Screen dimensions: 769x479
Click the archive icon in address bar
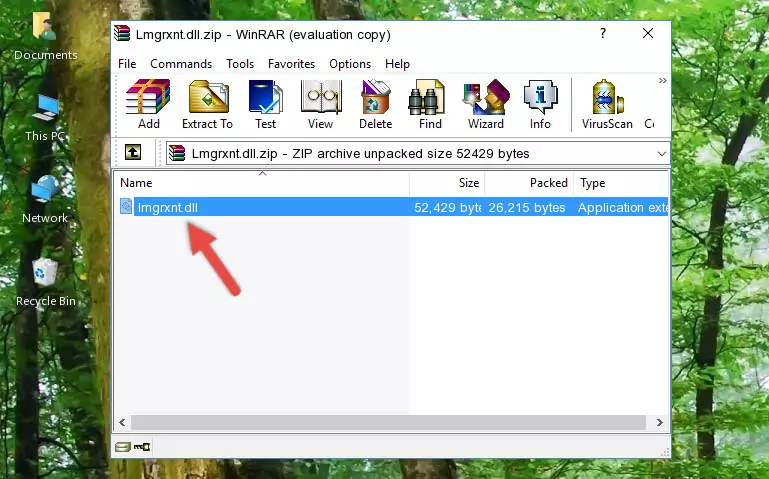point(177,153)
